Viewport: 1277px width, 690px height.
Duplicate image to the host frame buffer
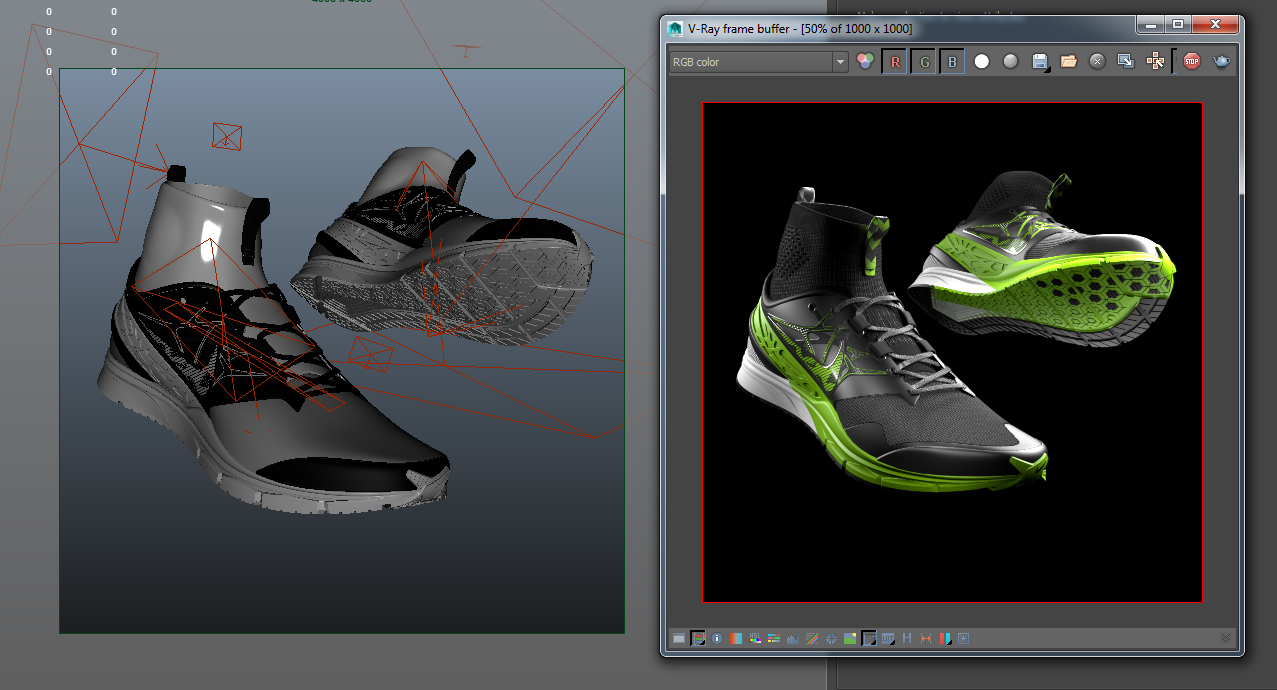pos(1125,61)
